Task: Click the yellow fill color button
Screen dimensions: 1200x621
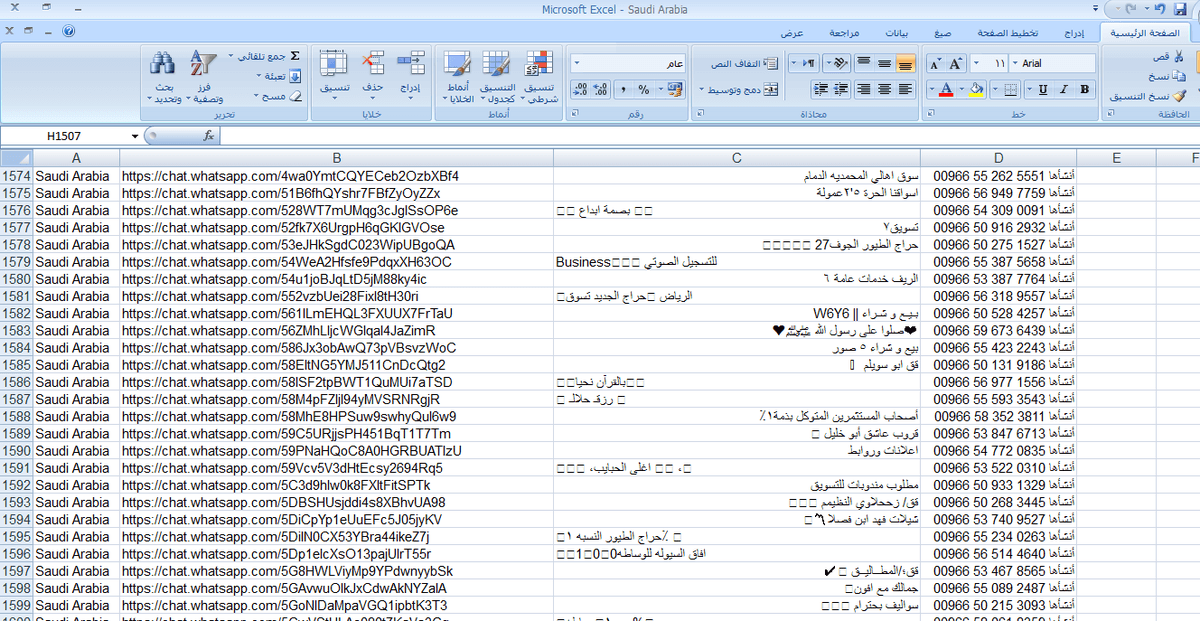Action: (977, 89)
